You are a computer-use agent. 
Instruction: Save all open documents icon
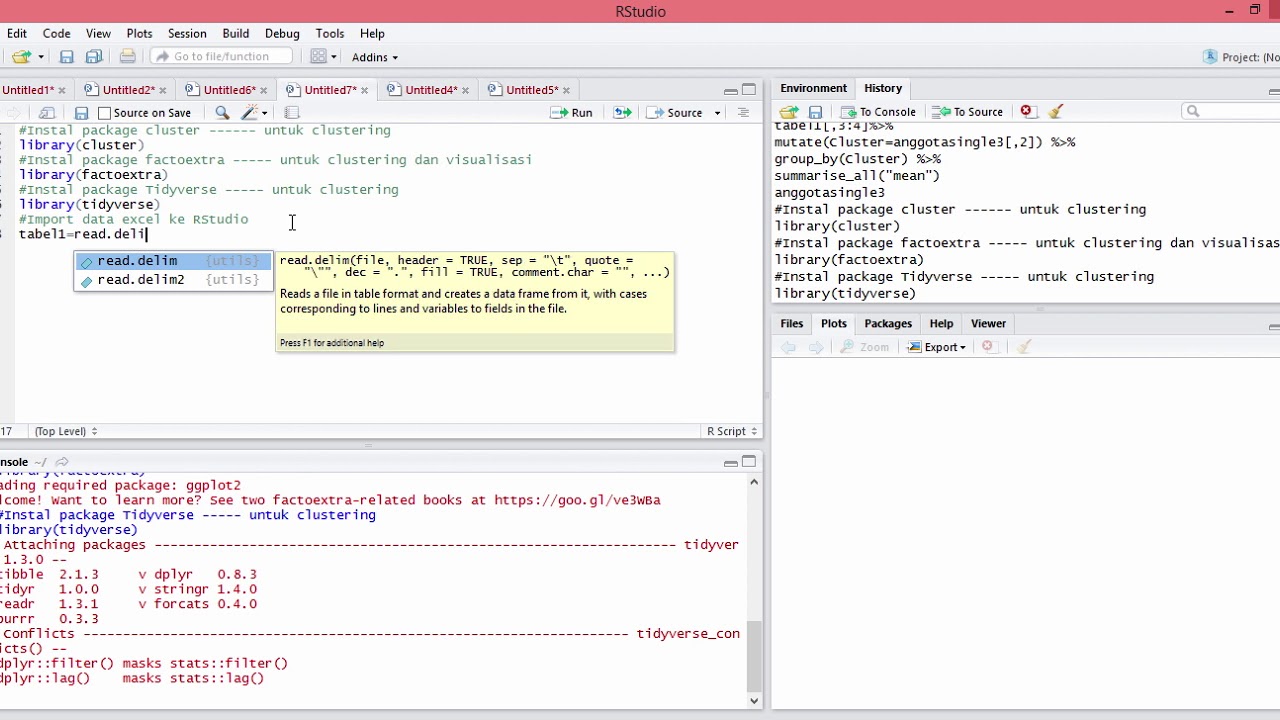(94, 57)
